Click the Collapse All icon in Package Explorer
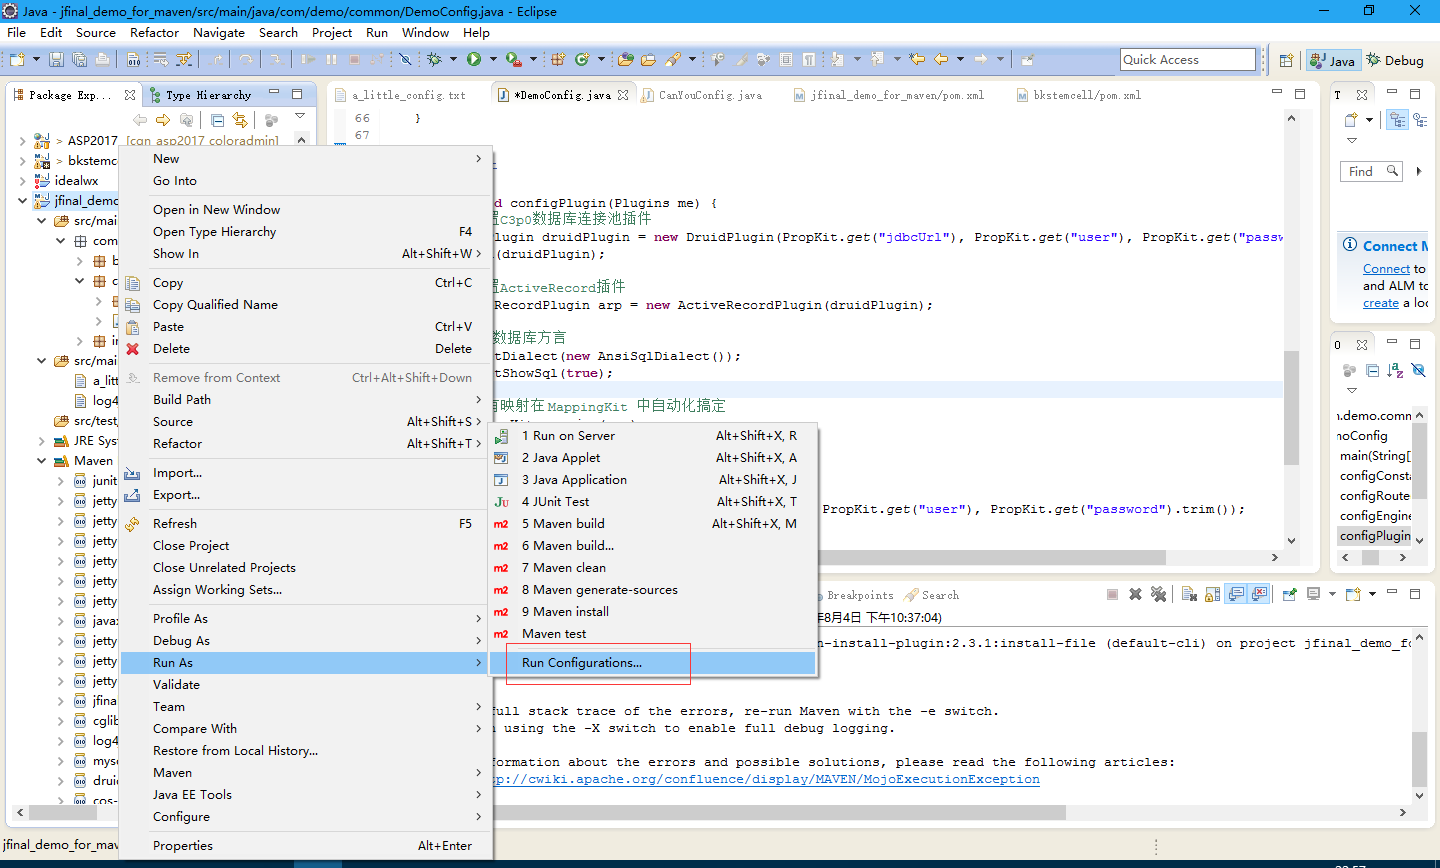This screenshot has width=1440, height=868. coord(217,120)
